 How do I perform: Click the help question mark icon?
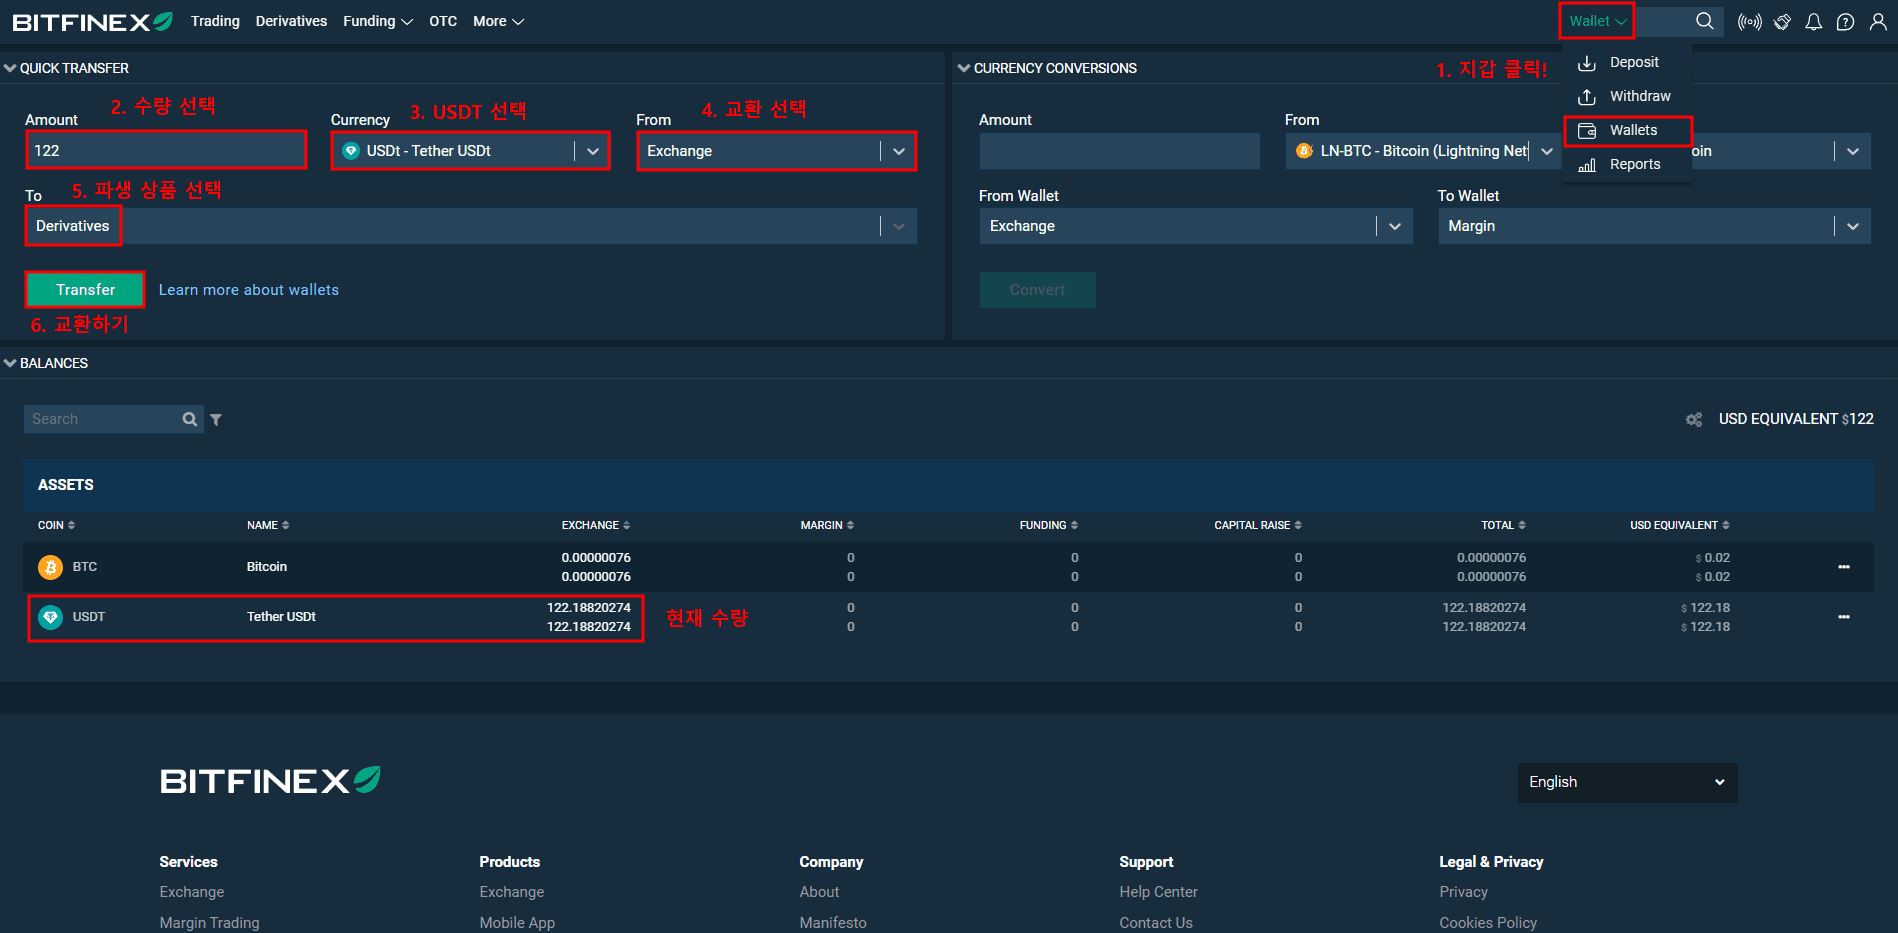[x=1845, y=22]
